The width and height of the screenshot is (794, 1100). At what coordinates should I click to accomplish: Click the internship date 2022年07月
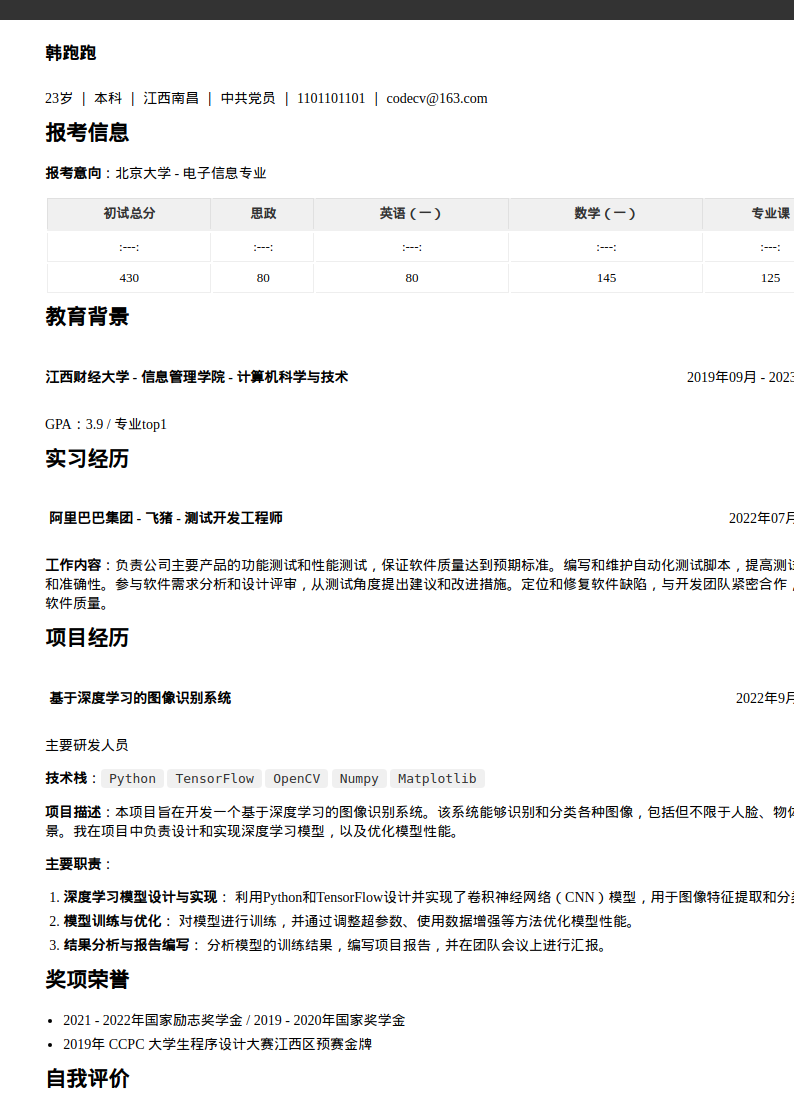(761, 518)
